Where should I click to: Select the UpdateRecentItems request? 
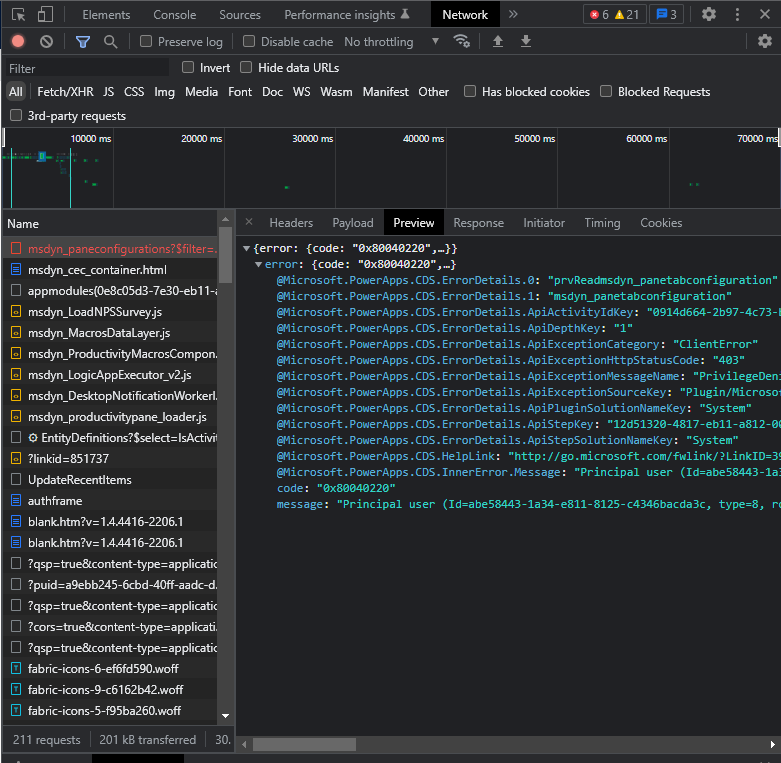(x=110, y=480)
